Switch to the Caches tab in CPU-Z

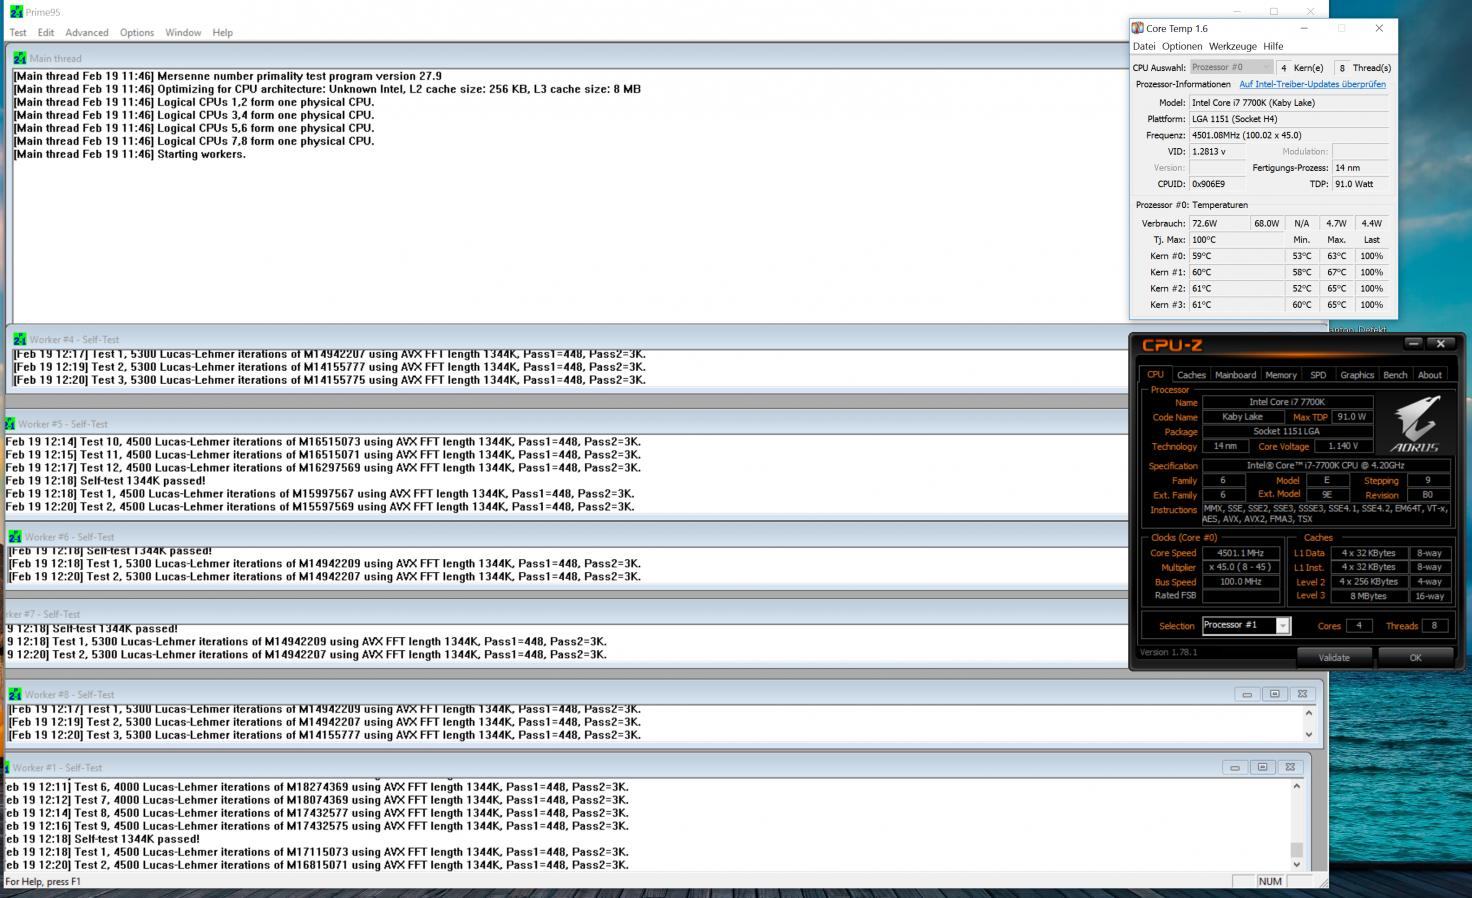(x=1191, y=375)
